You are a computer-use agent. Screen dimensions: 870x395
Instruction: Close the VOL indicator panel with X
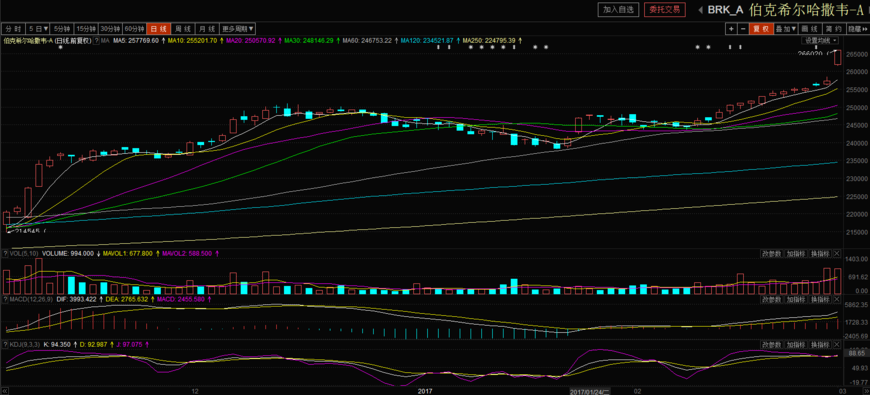[836, 254]
